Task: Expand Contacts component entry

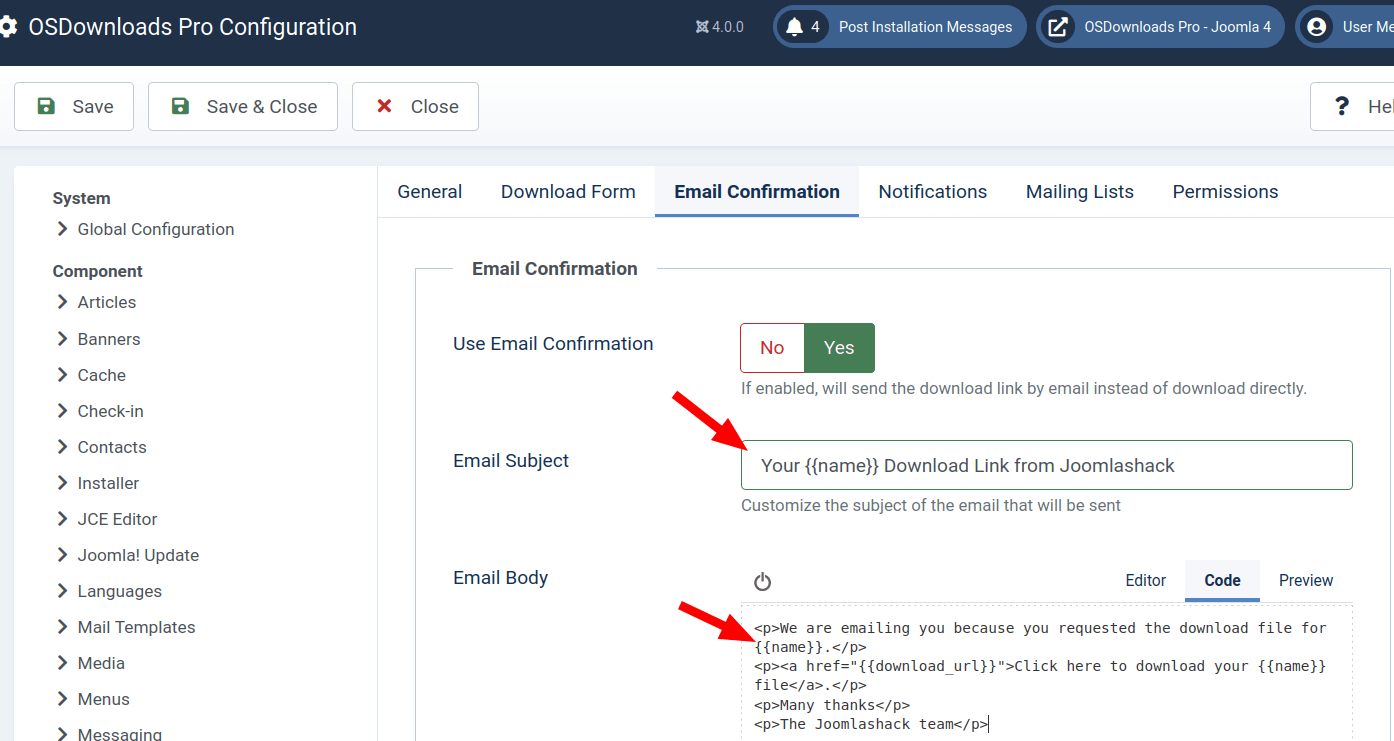Action: tap(102, 447)
